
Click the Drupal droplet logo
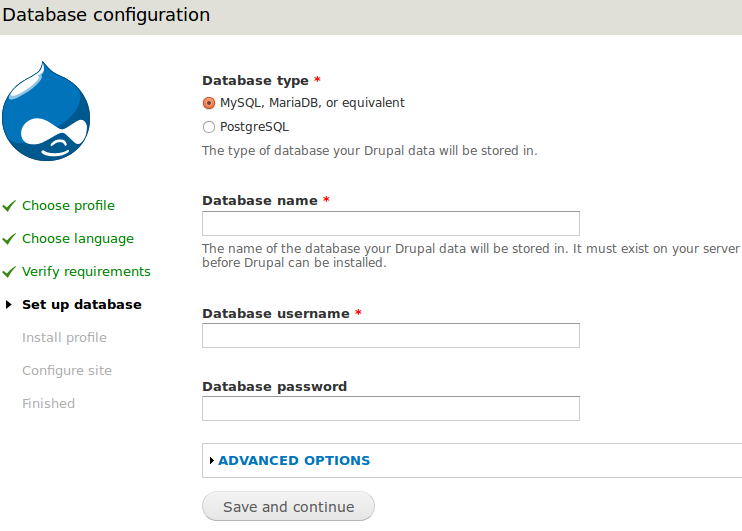pyautogui.click(x=47, y=112)
